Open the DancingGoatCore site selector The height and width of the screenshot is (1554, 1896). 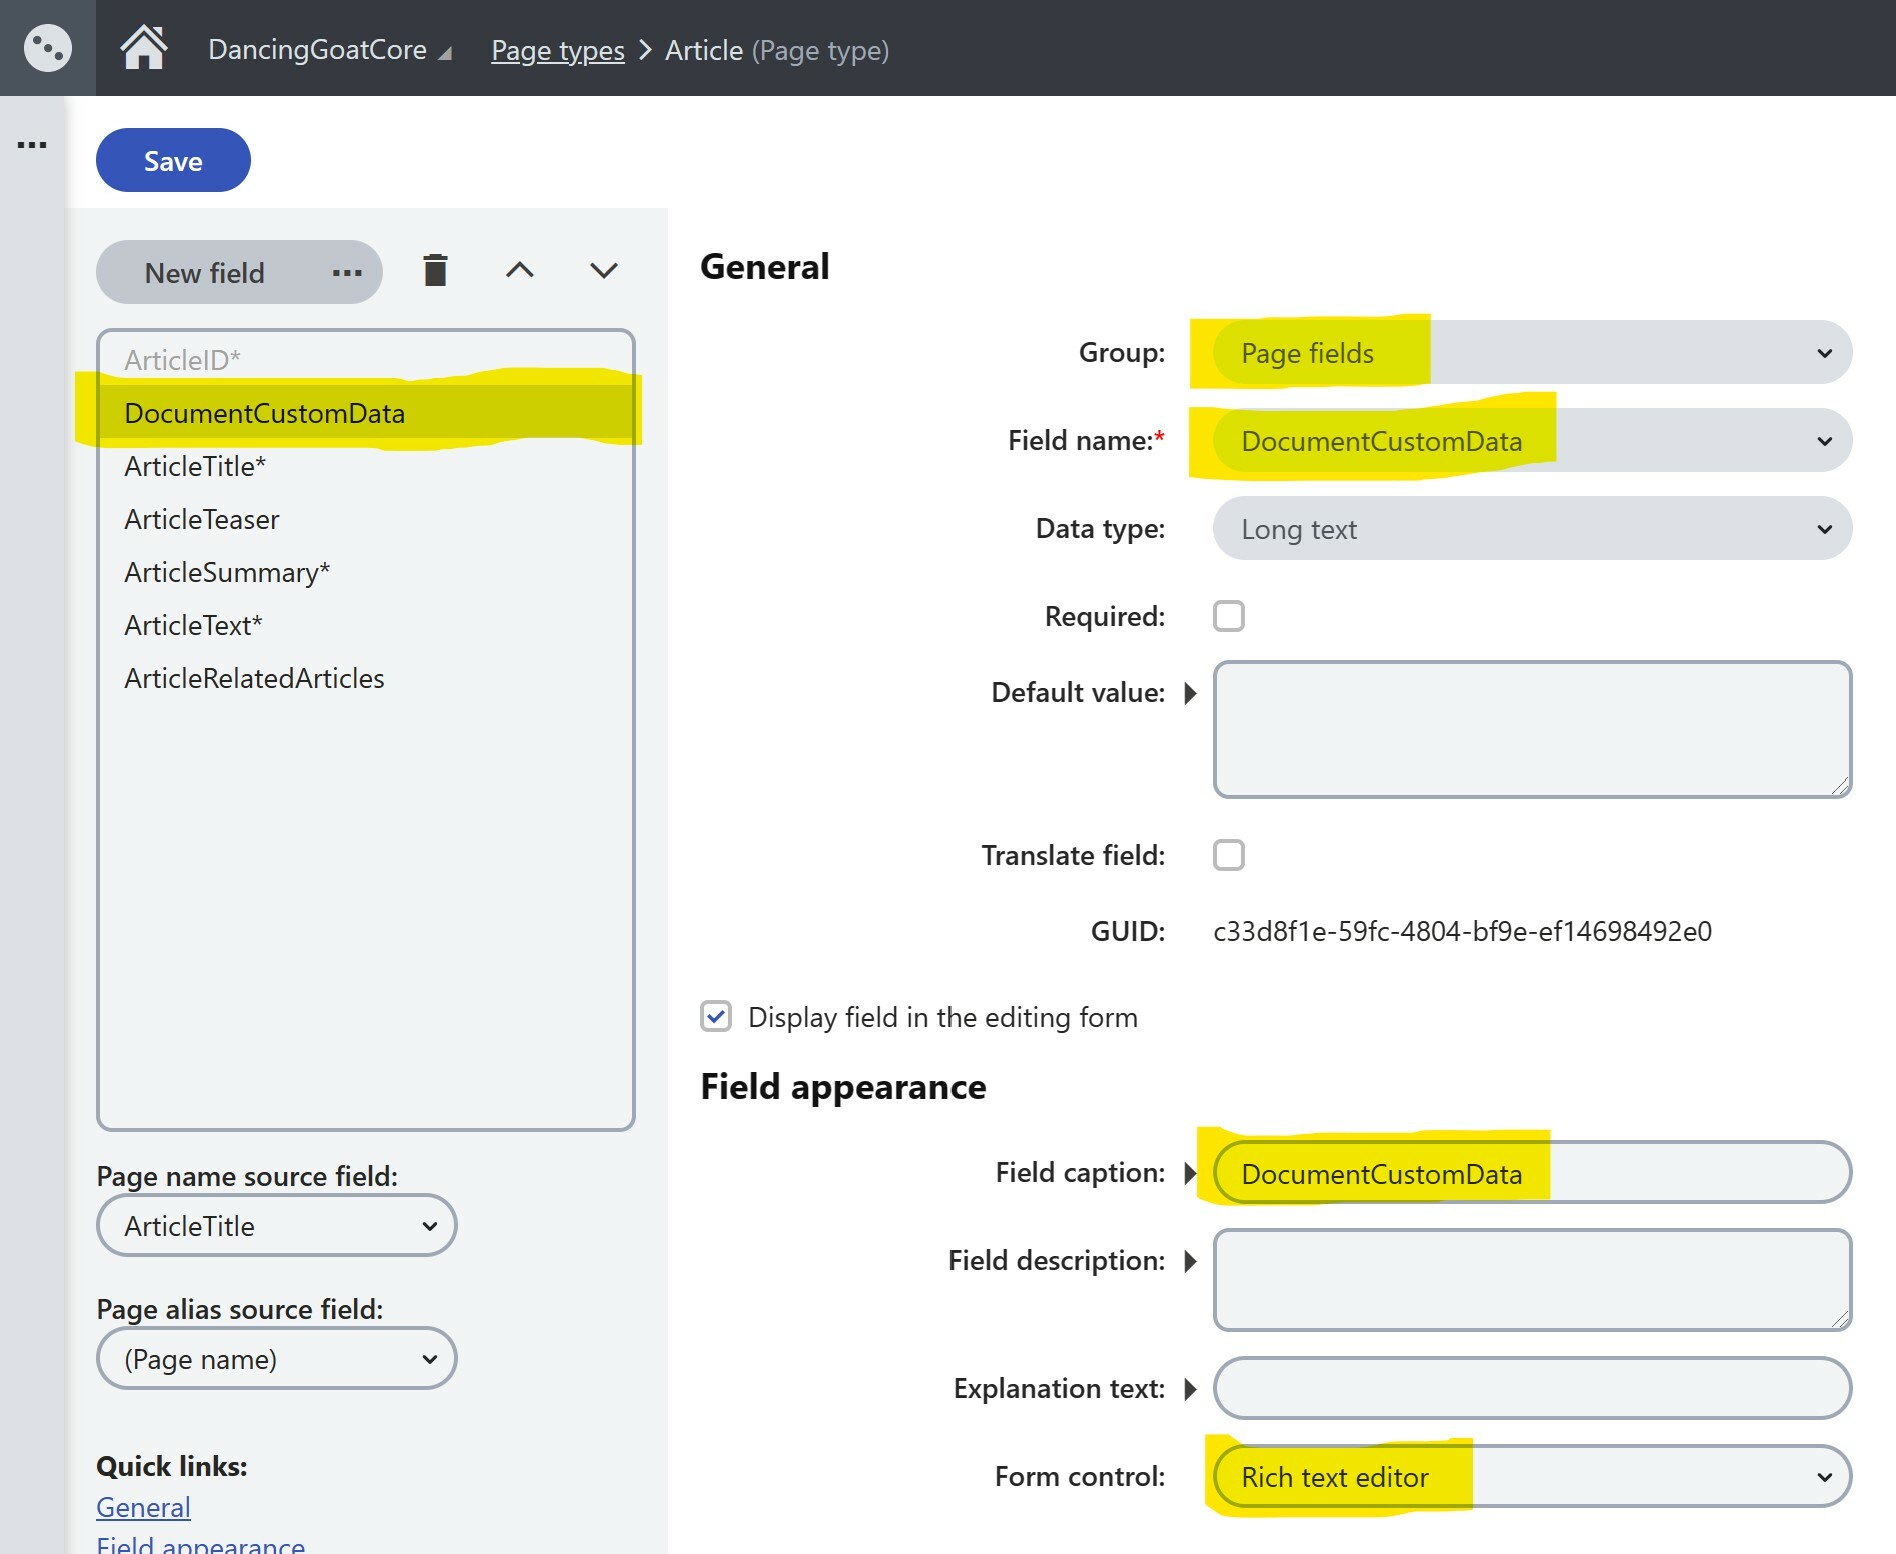coord(330,49)
